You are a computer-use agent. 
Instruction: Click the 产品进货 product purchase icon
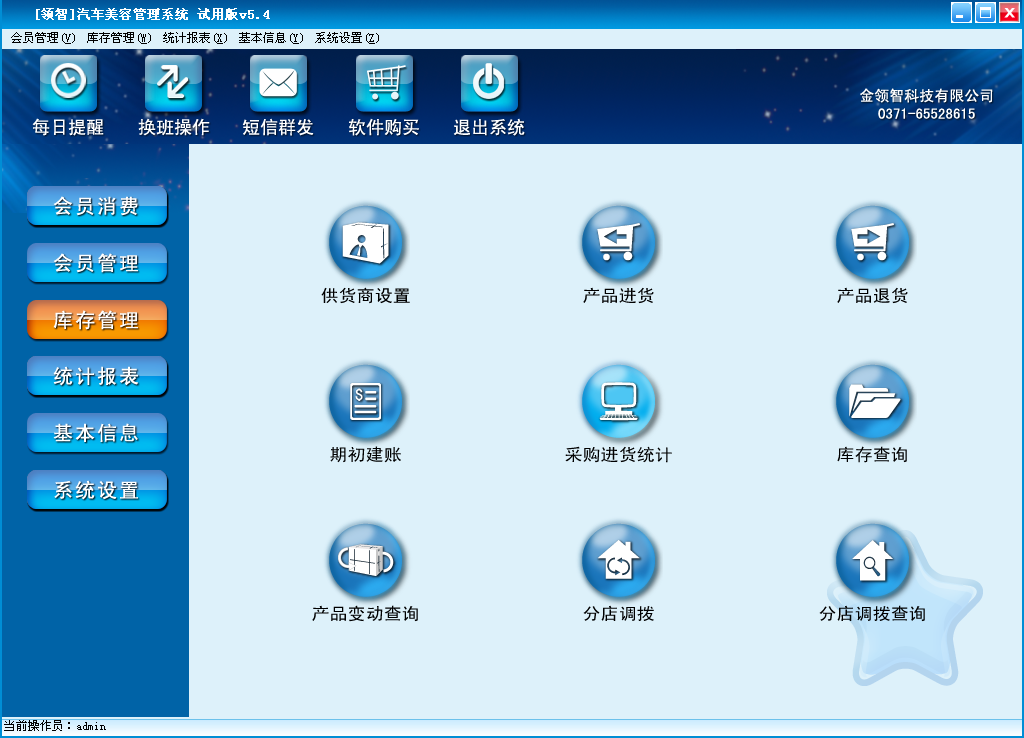point(619,243)
